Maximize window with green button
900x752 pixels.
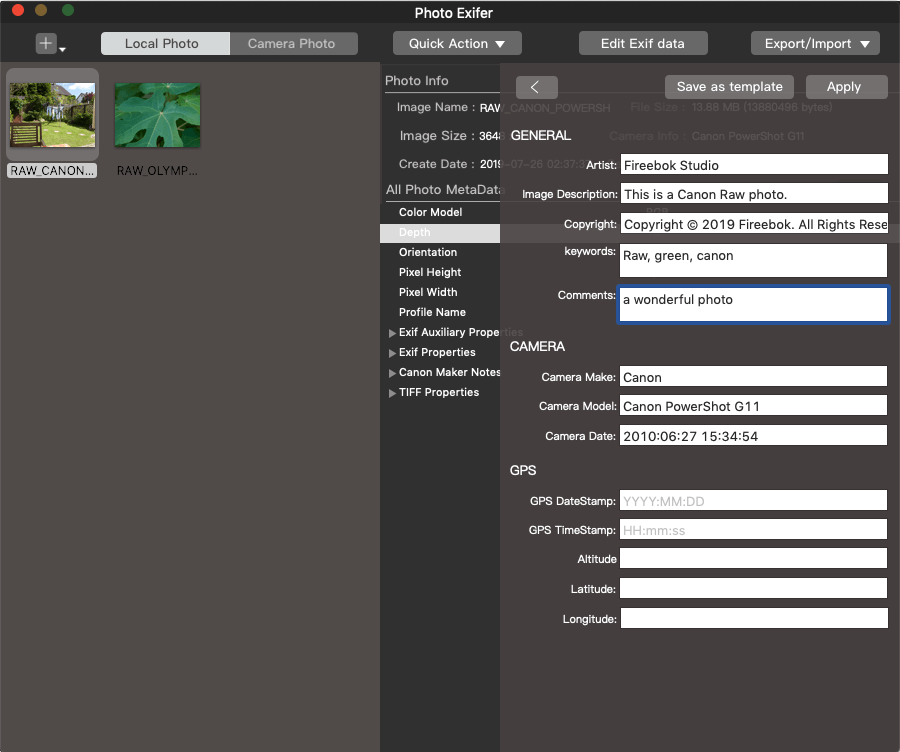point(68,10)
